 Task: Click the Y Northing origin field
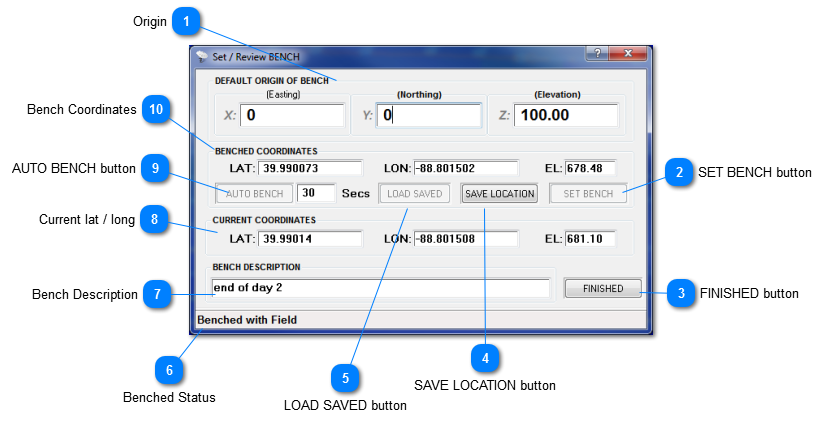click(x=430, y=115)
